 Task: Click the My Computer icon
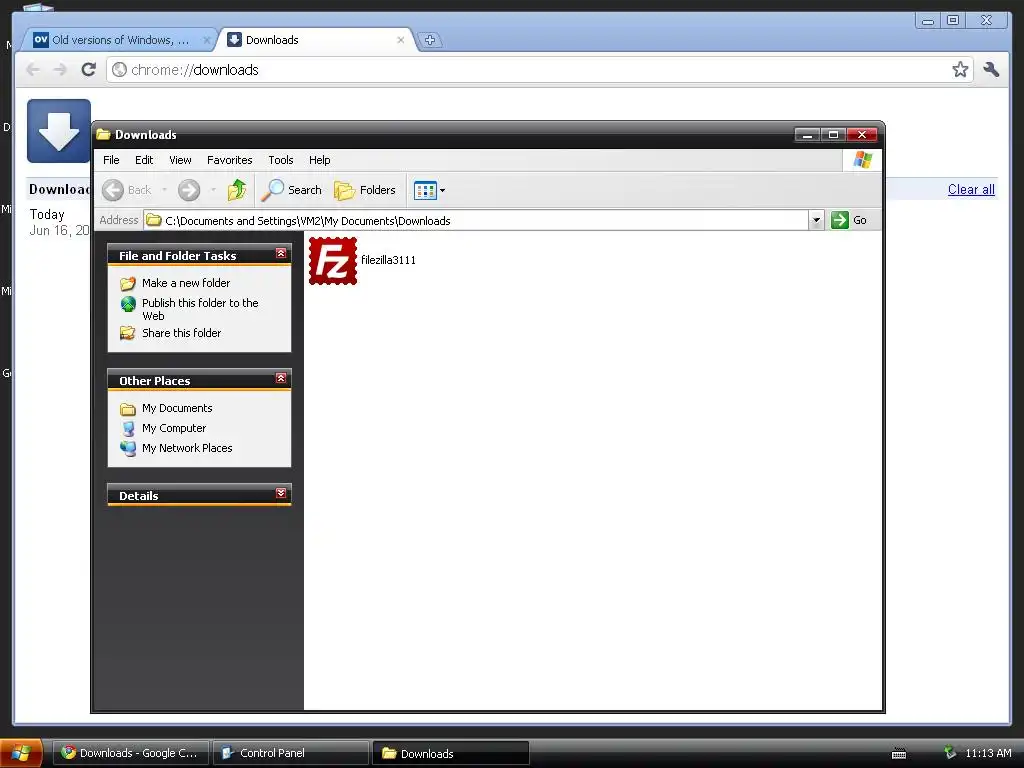point(128,429)
